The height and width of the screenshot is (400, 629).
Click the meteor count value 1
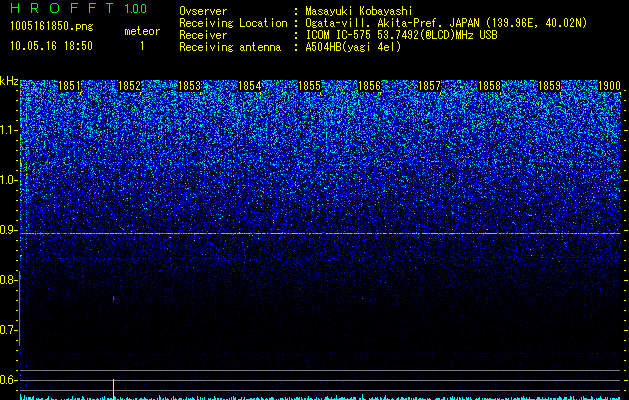click(x=142, y=46)
